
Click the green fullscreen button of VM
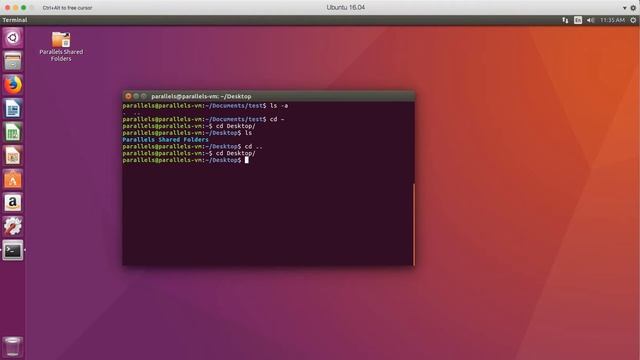click(x=24, y=8)
